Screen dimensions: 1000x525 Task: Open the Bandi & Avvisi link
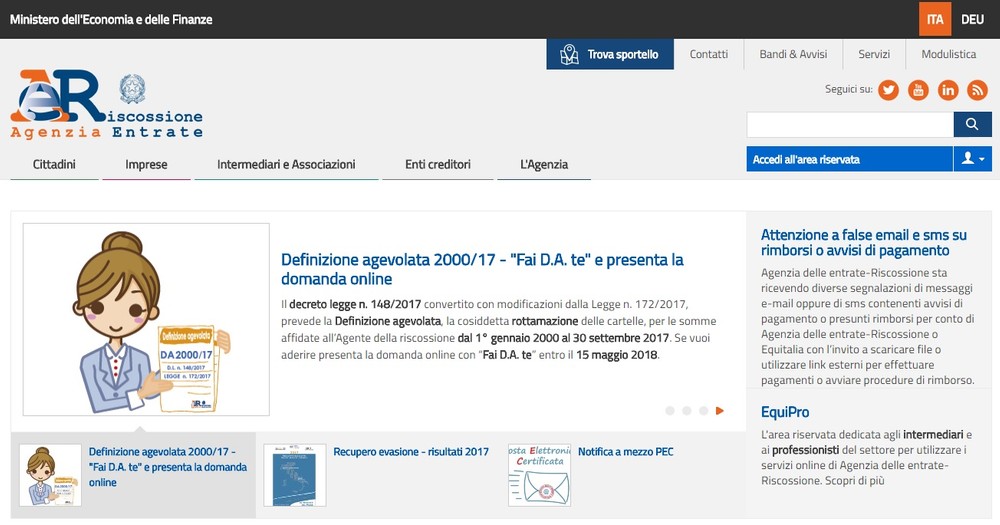click(x=793, y=54)
